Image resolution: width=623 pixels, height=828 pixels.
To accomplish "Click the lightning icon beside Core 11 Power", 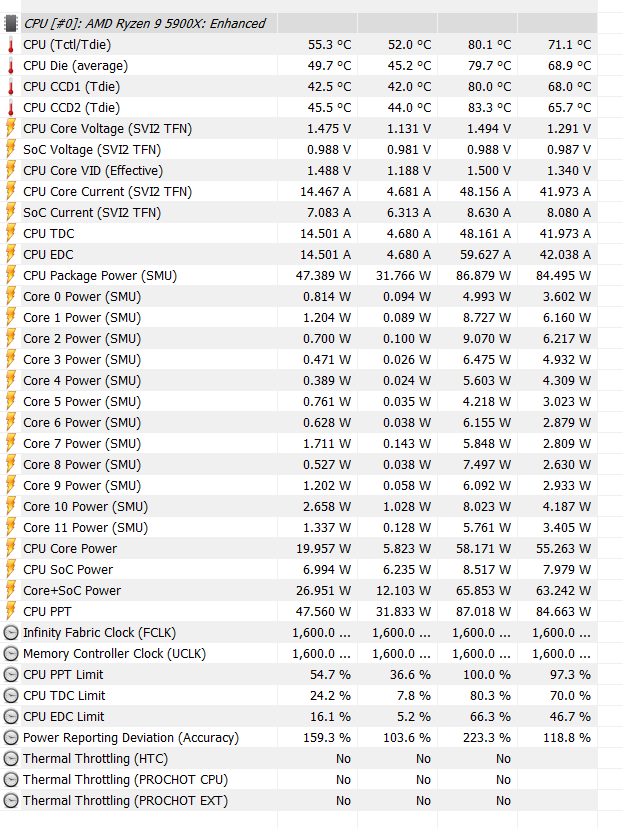I will pyautogui.click(x=11, y=527).
